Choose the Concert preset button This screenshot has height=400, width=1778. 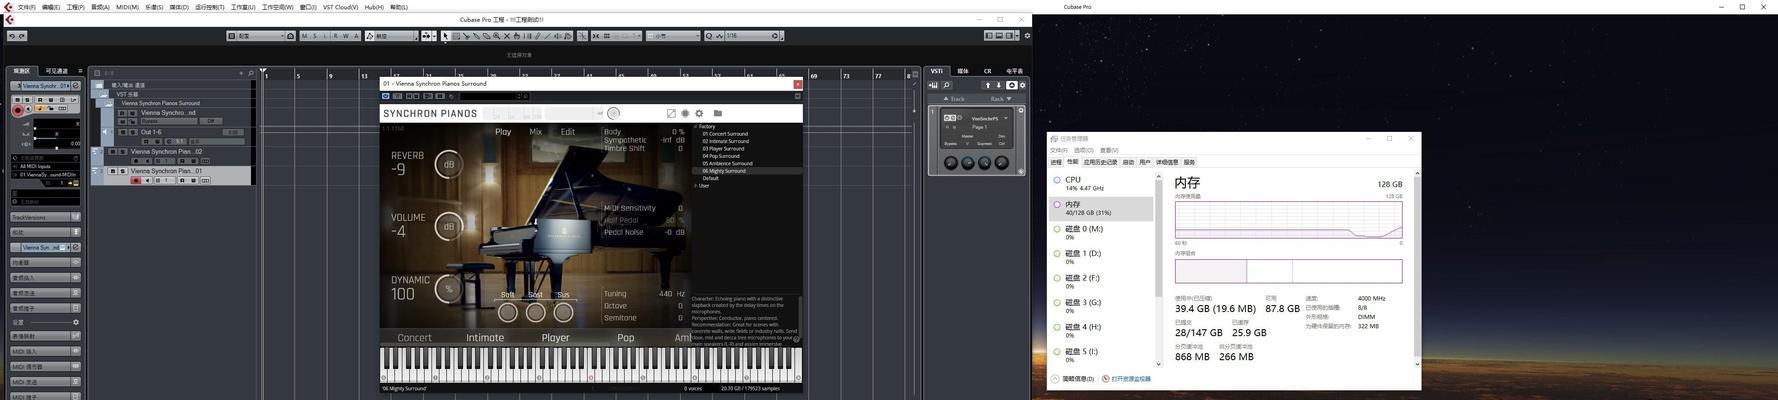[x=414, y=338]
